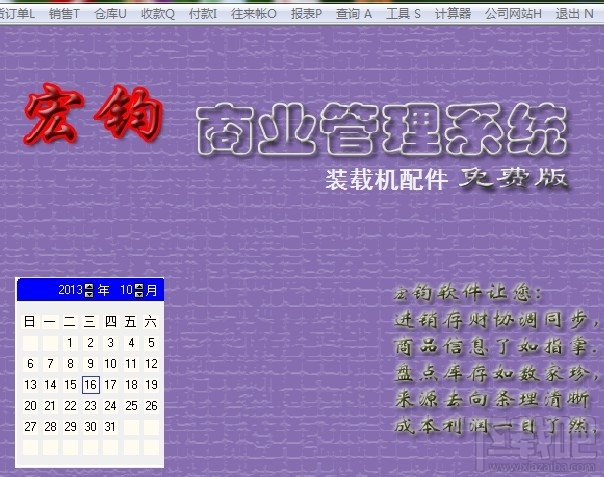This screenshot has width=604, height=477.
Task: Select day 19 in calendar
Action: 151,385
